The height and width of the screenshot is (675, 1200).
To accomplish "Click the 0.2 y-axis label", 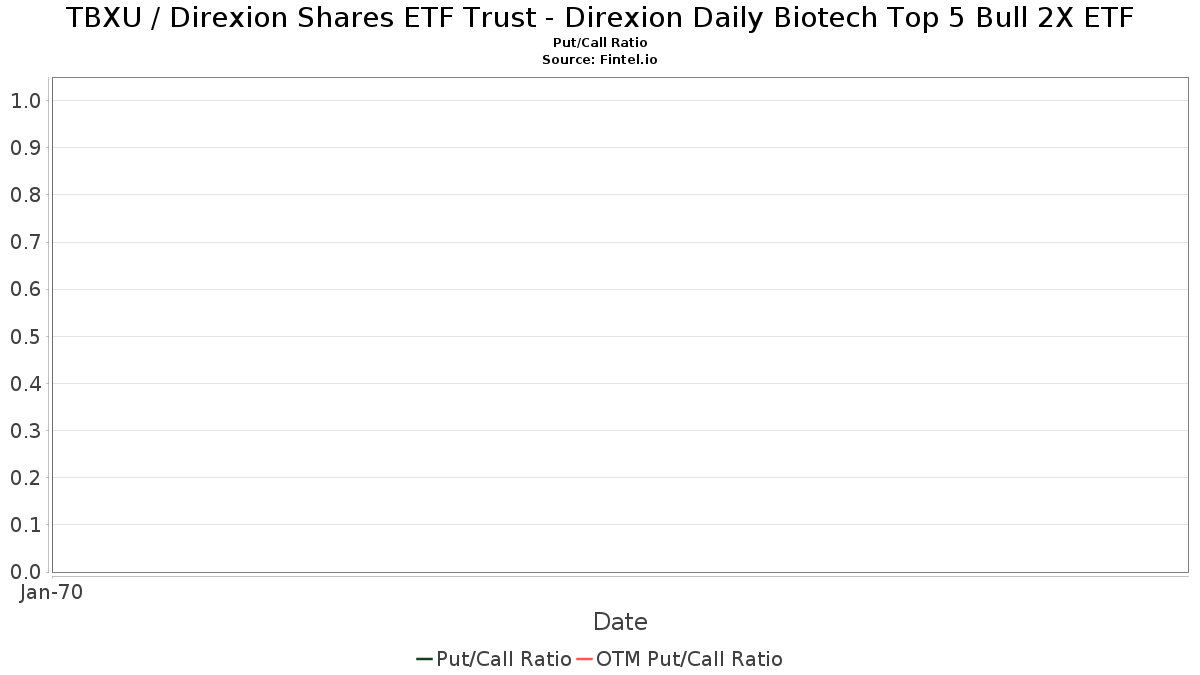I will pos(25,478).
